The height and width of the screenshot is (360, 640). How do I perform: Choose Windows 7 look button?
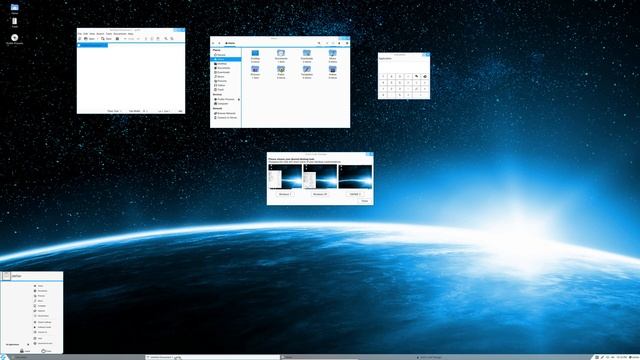[284, 194]
